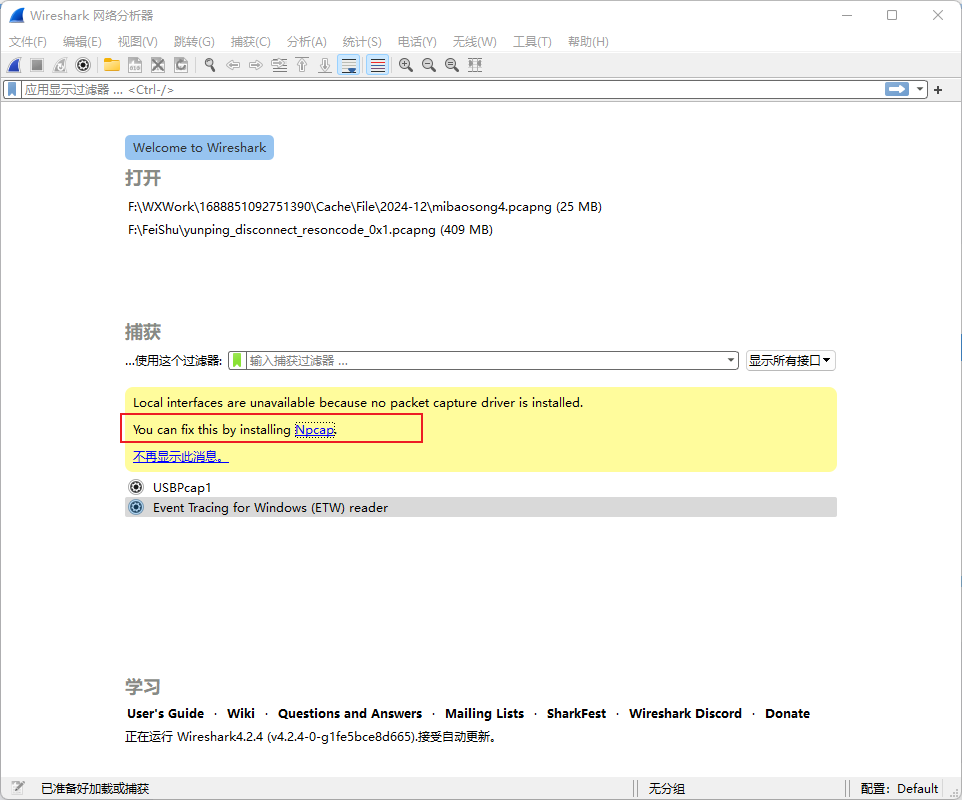This screenshot has width=962, height=800.
Task: Open the 跳转(G) menu
Action: point(194,42)
